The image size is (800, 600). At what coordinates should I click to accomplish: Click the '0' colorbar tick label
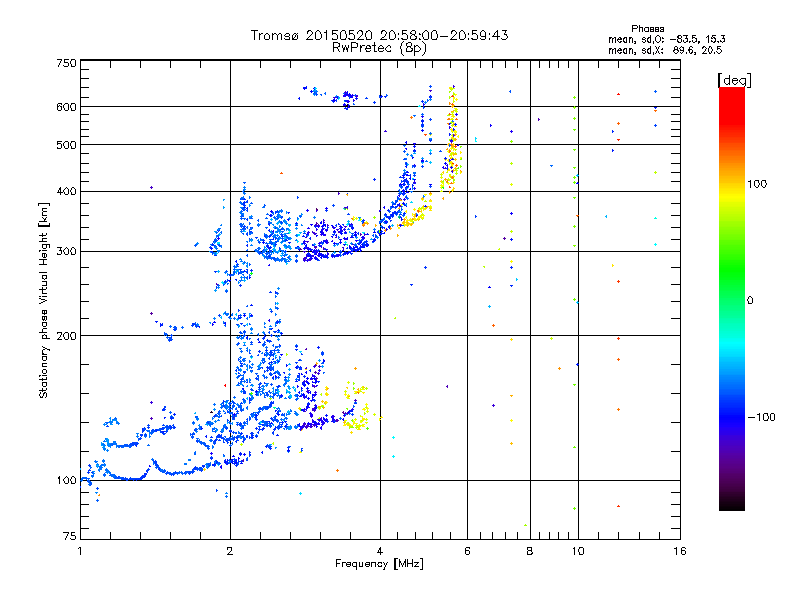750,301
